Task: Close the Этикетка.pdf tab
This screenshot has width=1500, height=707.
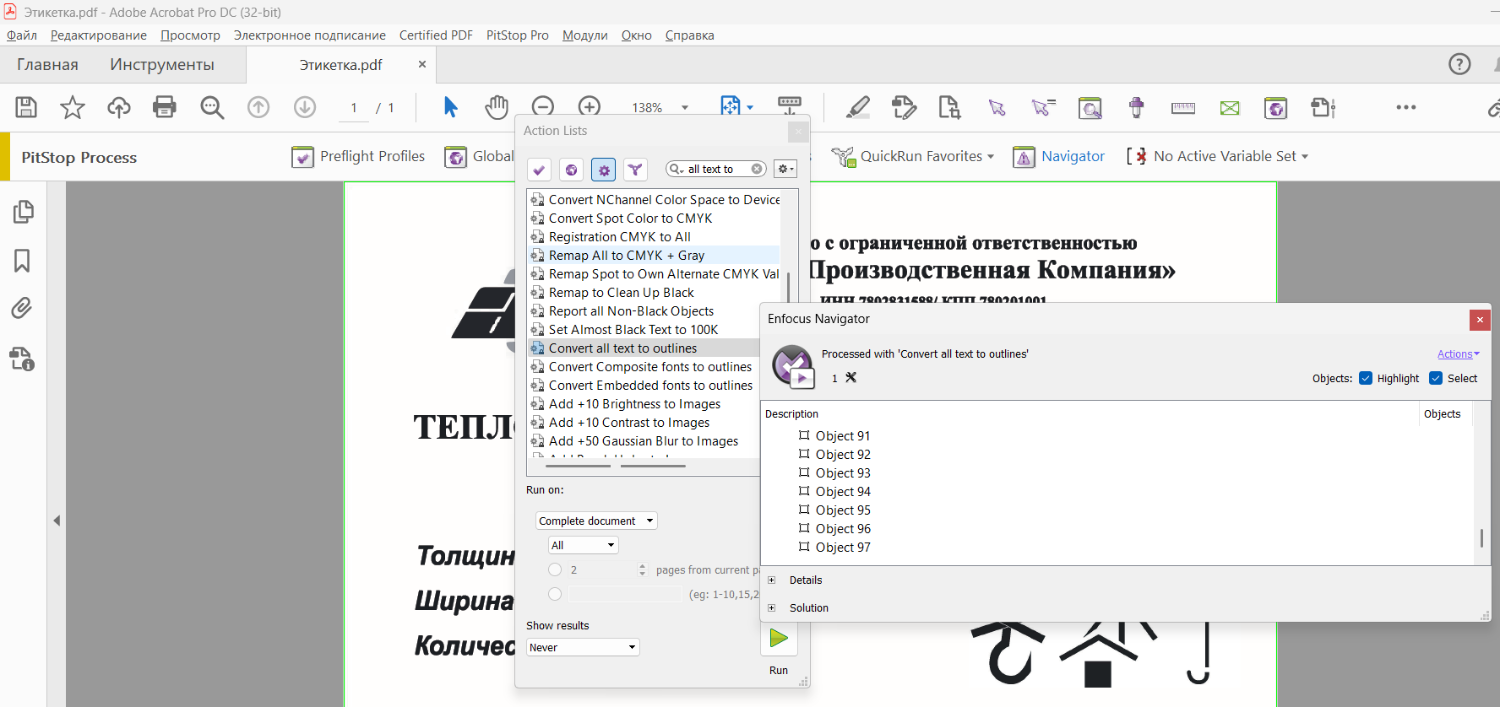Action: pyautogui.click(x=422, y=64)
